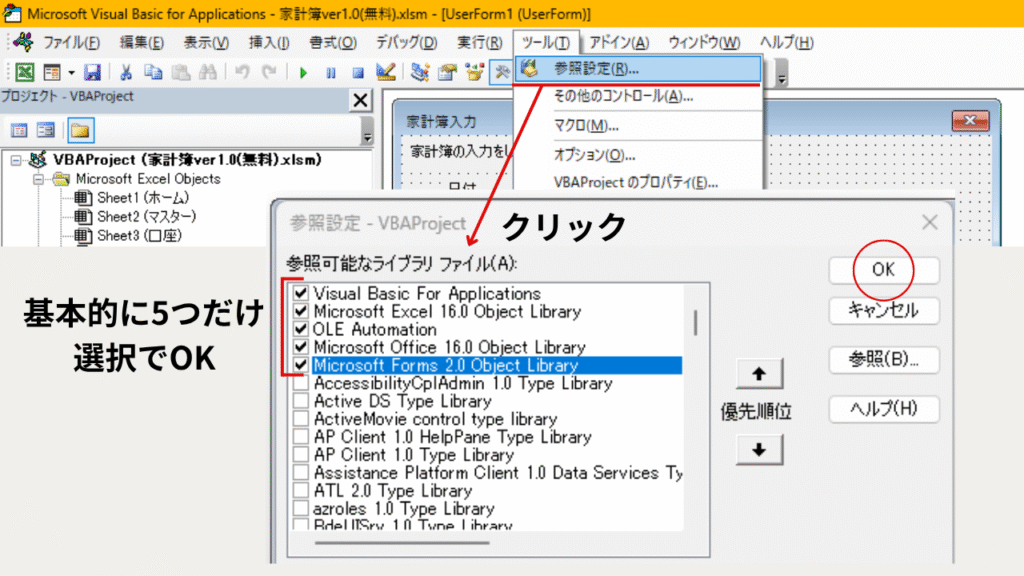Image resolution: width=1024 pixels, height=576 pixels.
Task: Click View Object icon in Project panel
Action: [x=46, y=130]
